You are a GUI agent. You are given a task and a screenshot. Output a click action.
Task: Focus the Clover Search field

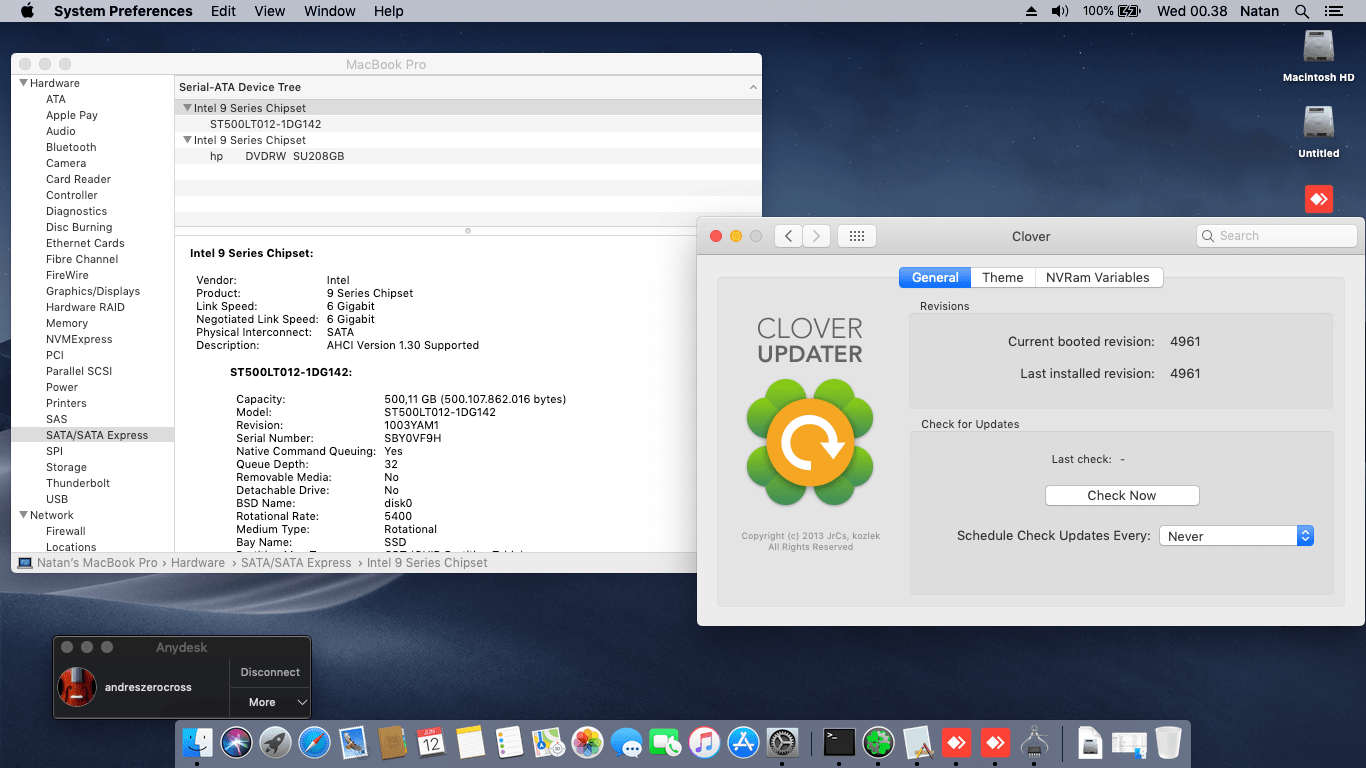click(1277, 236)
